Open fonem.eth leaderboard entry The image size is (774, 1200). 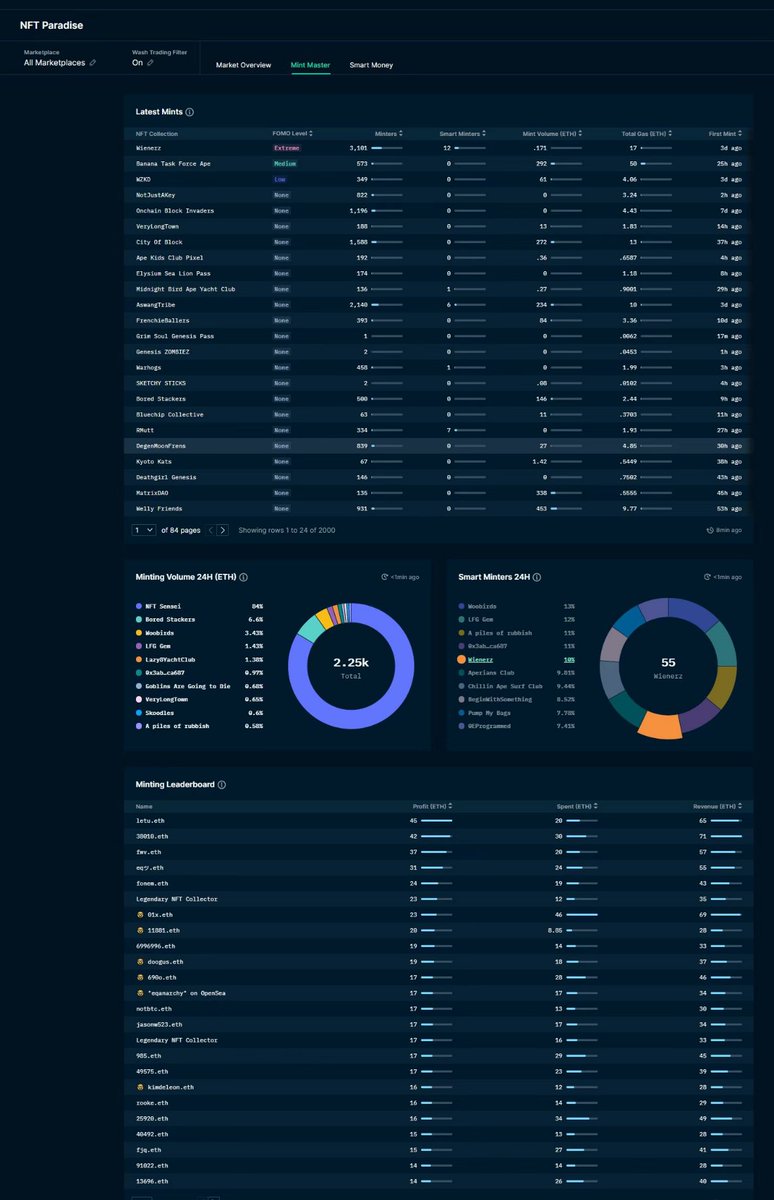tap(151, 883)
